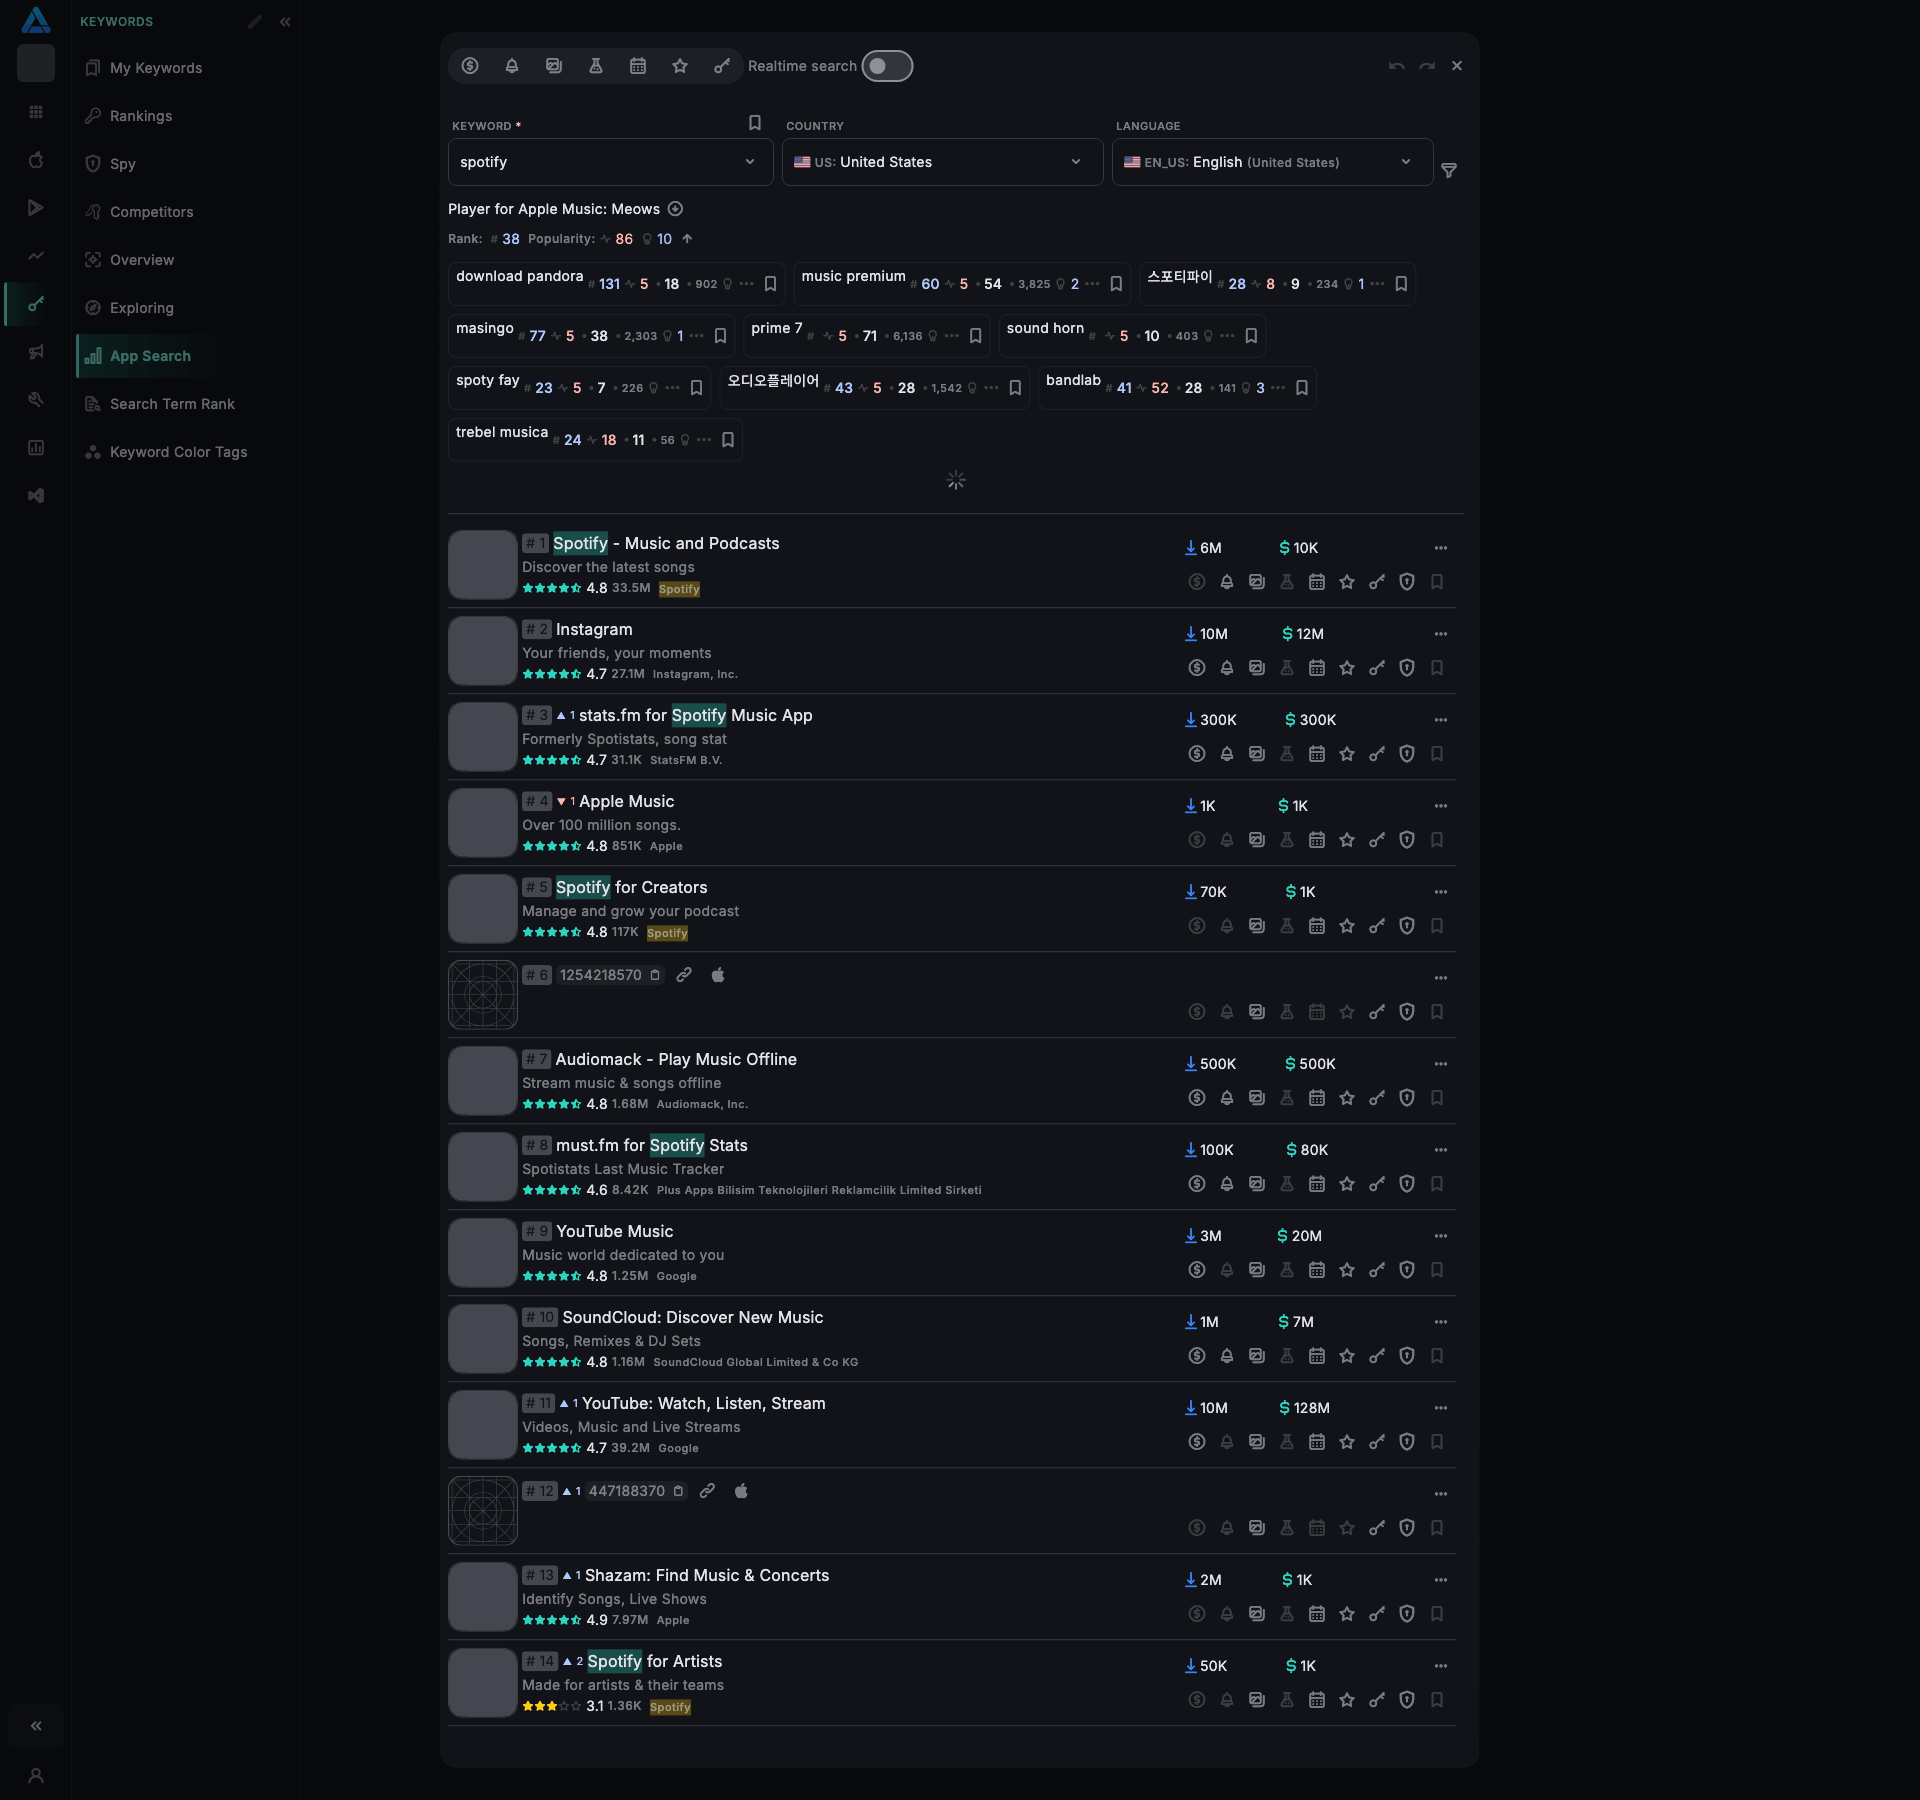Click the placeholder icon for app 447188370
This screenshot has width=1920, height=1800.
point(483,1511)
